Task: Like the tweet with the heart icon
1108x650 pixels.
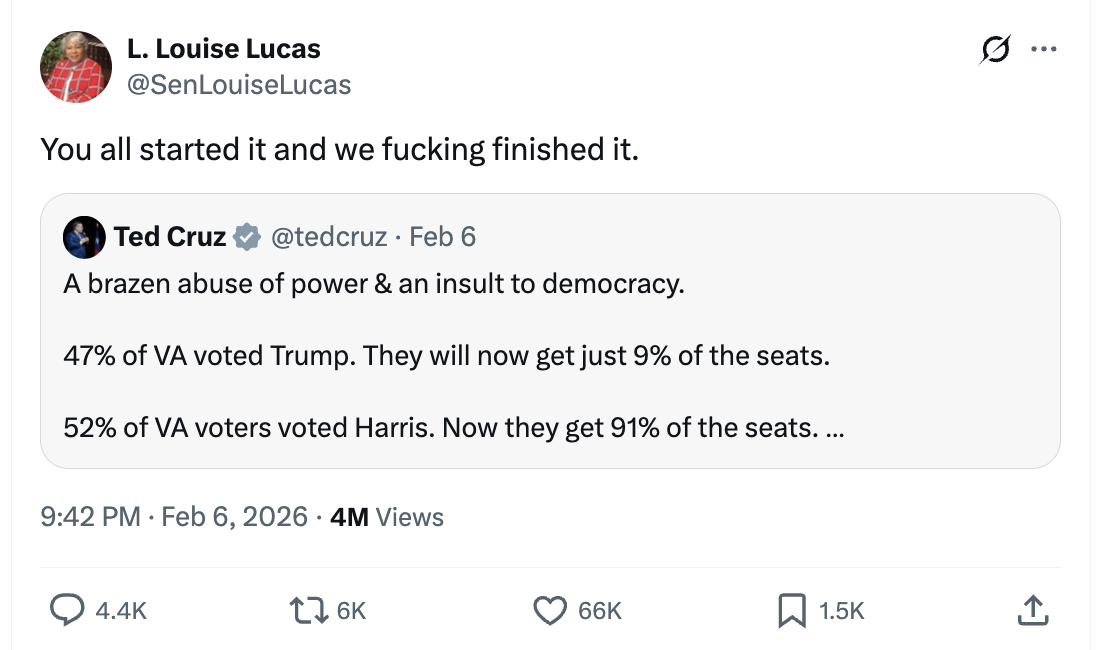Action: (549, 609)
